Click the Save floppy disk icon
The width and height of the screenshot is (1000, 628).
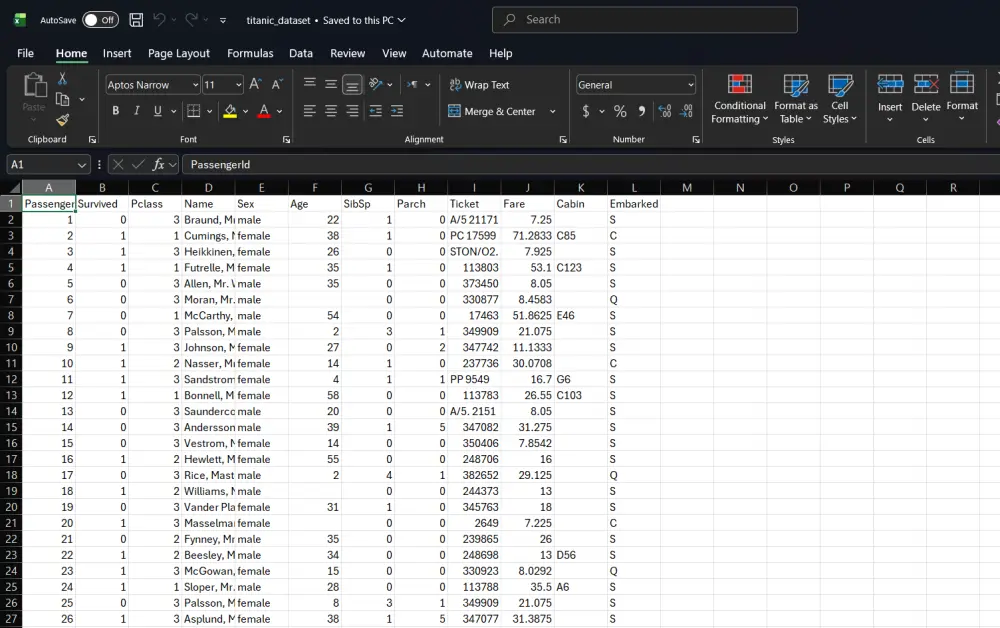click(136, 20)
